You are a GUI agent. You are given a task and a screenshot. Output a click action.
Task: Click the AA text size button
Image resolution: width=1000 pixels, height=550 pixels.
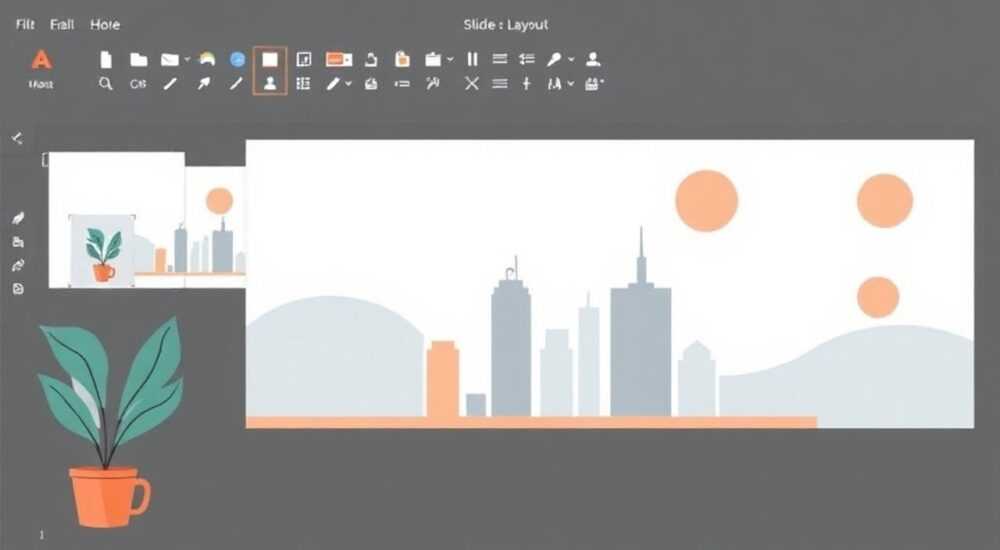[554, 84]
